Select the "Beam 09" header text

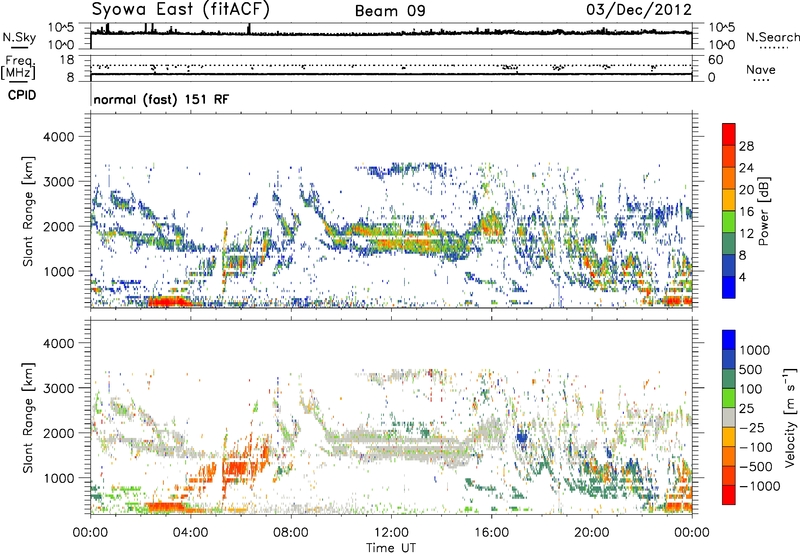[x=390, y=11]
